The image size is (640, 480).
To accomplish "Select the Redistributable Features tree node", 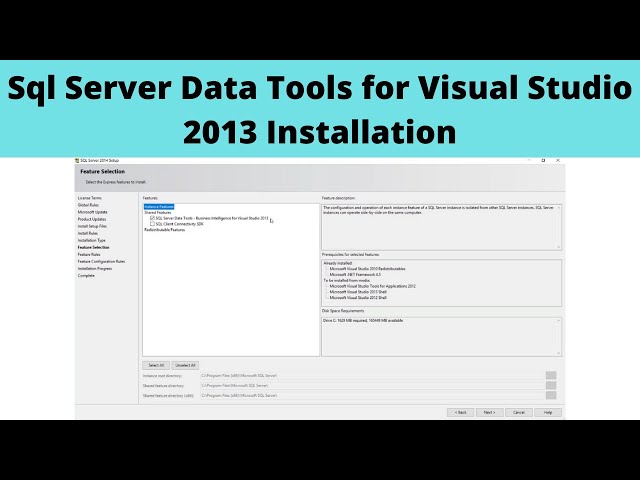I will 164,230.
